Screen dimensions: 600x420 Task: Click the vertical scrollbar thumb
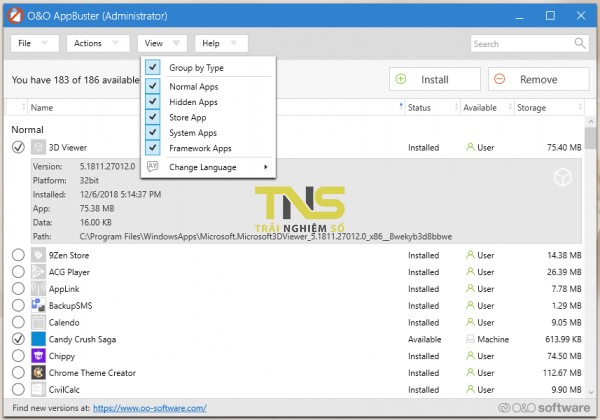point(590,138)
